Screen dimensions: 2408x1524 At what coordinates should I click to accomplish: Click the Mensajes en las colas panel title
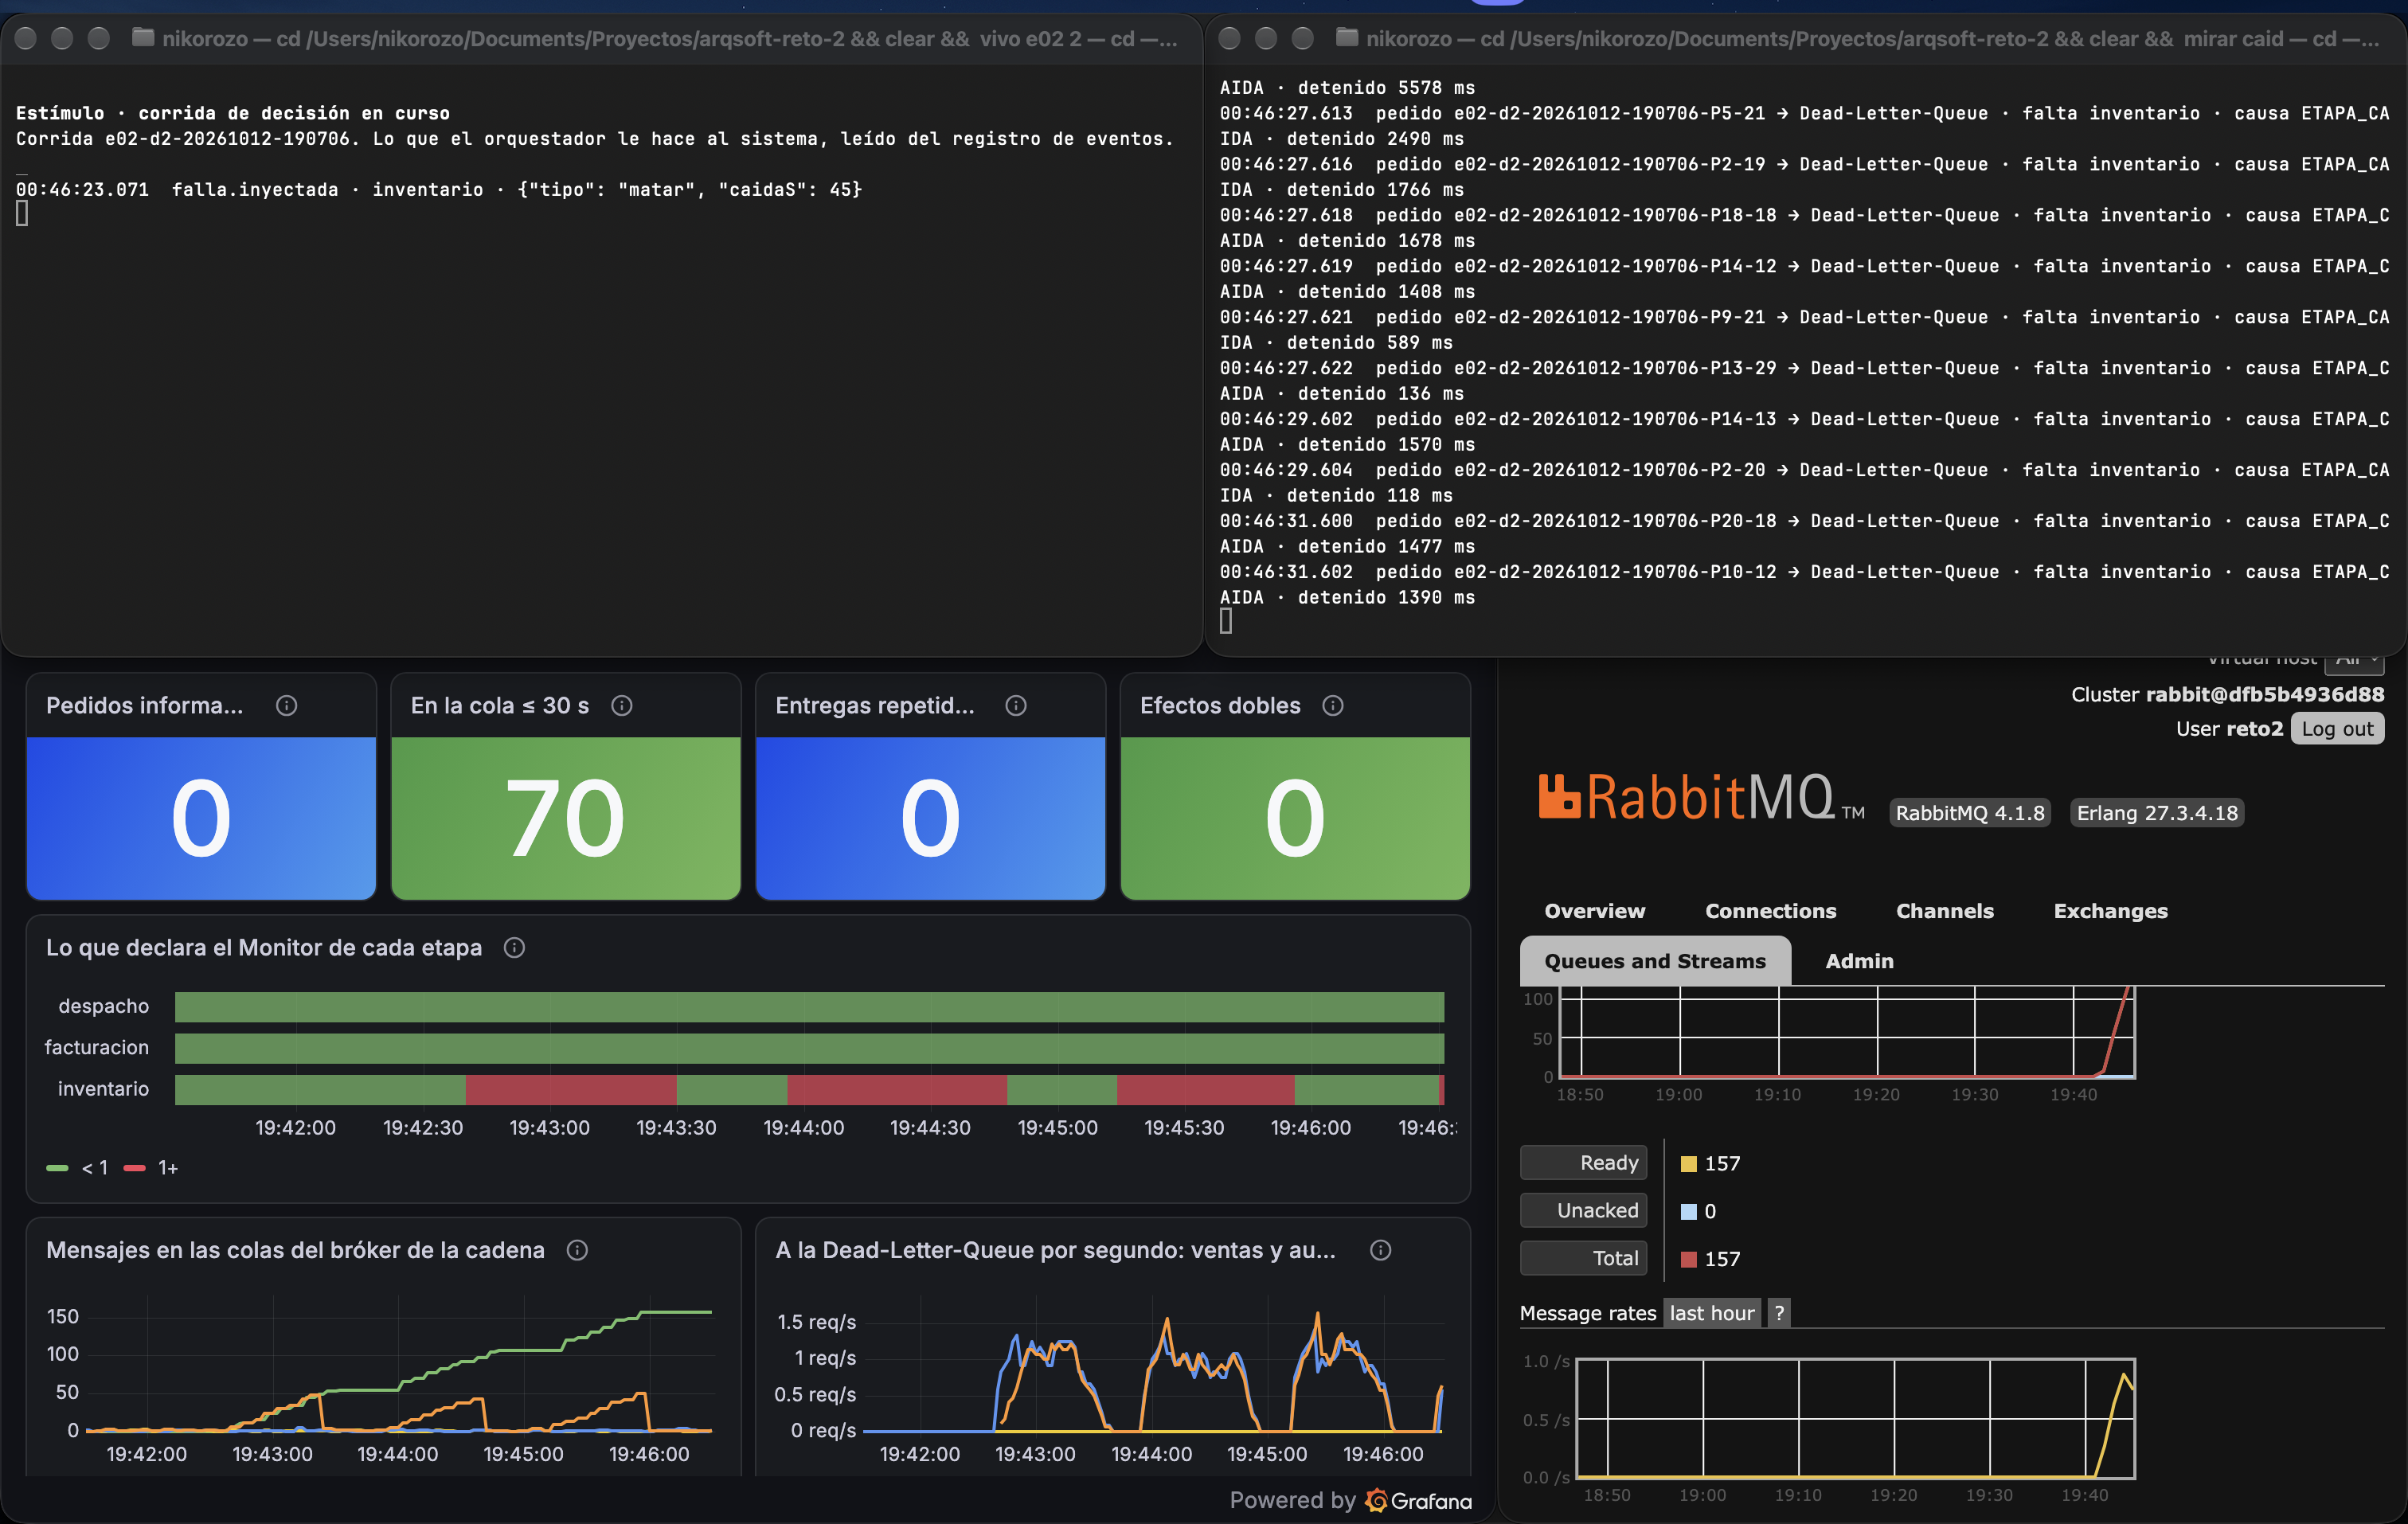pyautogui.click(x=295, y=1250)
